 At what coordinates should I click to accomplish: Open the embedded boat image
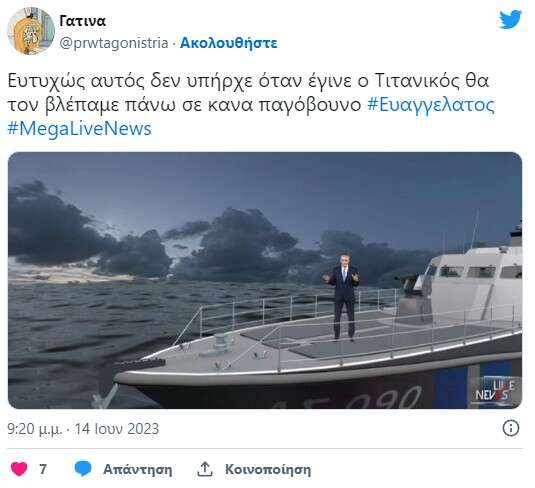coord(265,280)
